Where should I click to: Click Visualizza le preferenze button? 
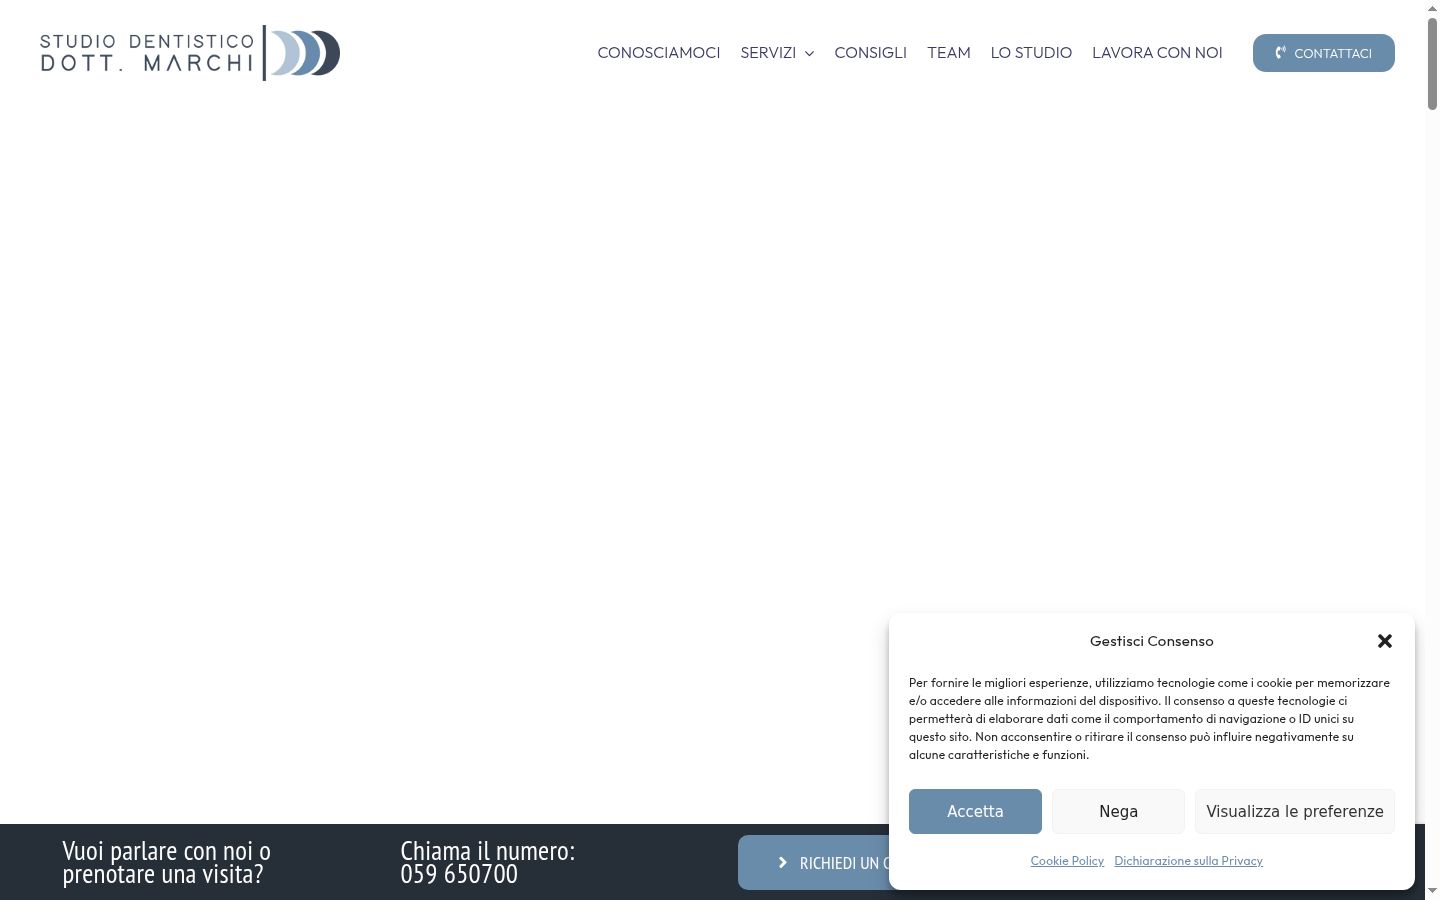1295,811
